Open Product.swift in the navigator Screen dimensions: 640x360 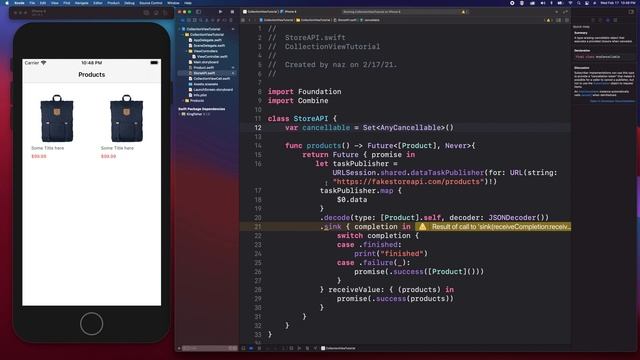pyautogui.click(x=203, y=68)
